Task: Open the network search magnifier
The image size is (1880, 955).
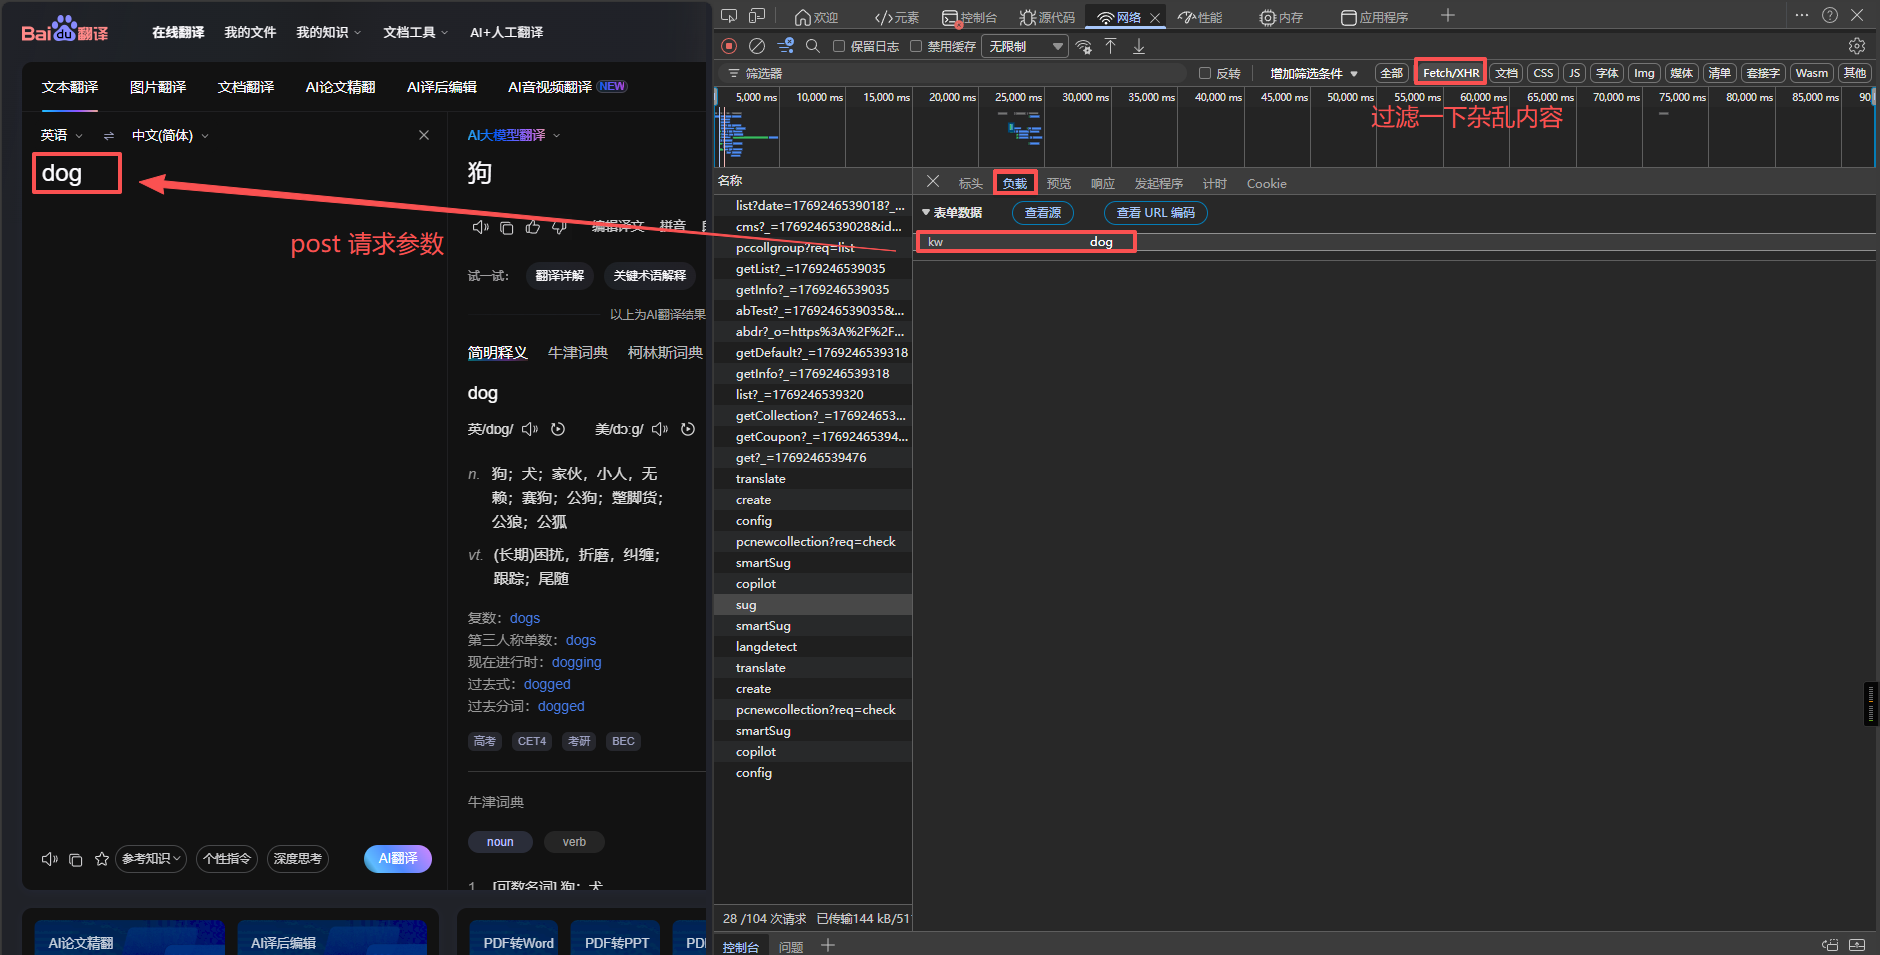Action: coord(813,46)
